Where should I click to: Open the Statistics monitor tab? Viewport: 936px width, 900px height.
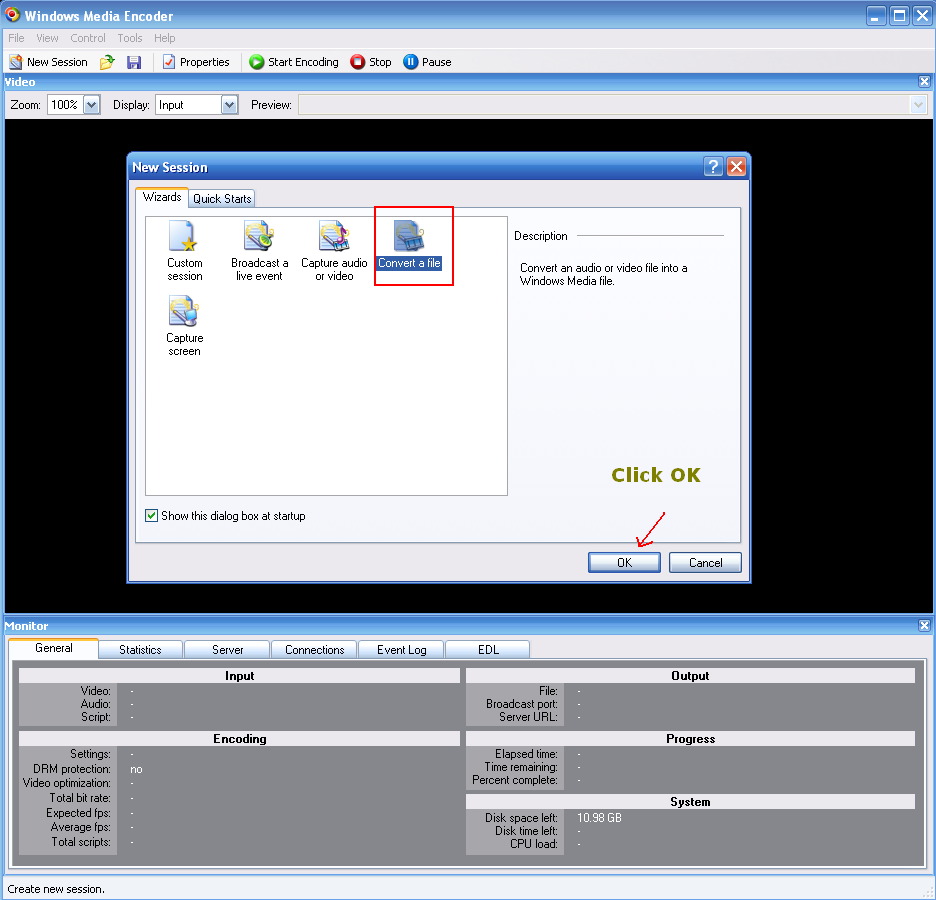tap(140, 650)
